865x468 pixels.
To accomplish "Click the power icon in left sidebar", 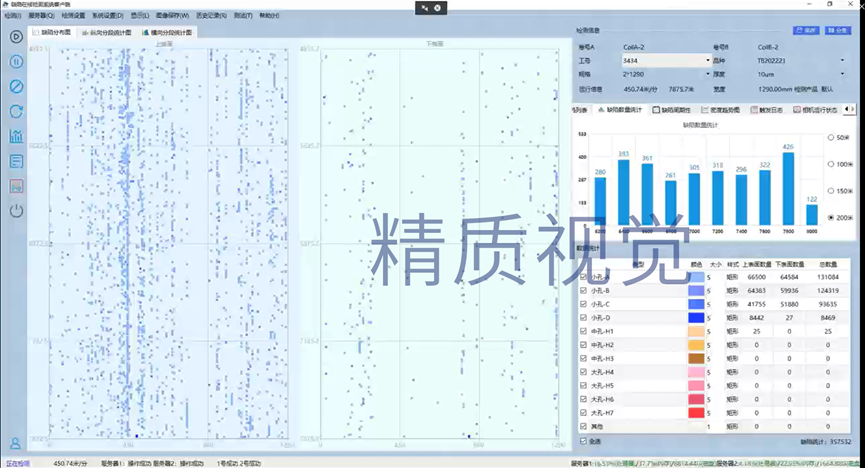I will point(16,211).
